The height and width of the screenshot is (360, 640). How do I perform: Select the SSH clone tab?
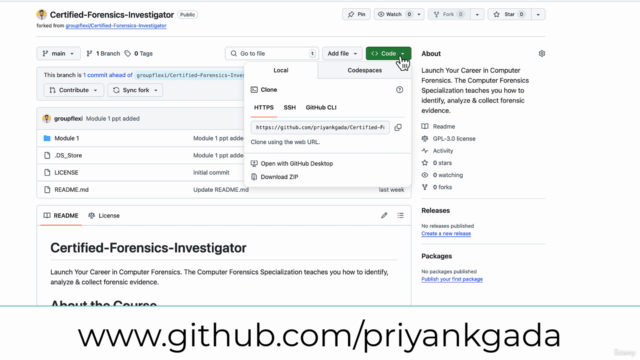(x=289, y=107)
